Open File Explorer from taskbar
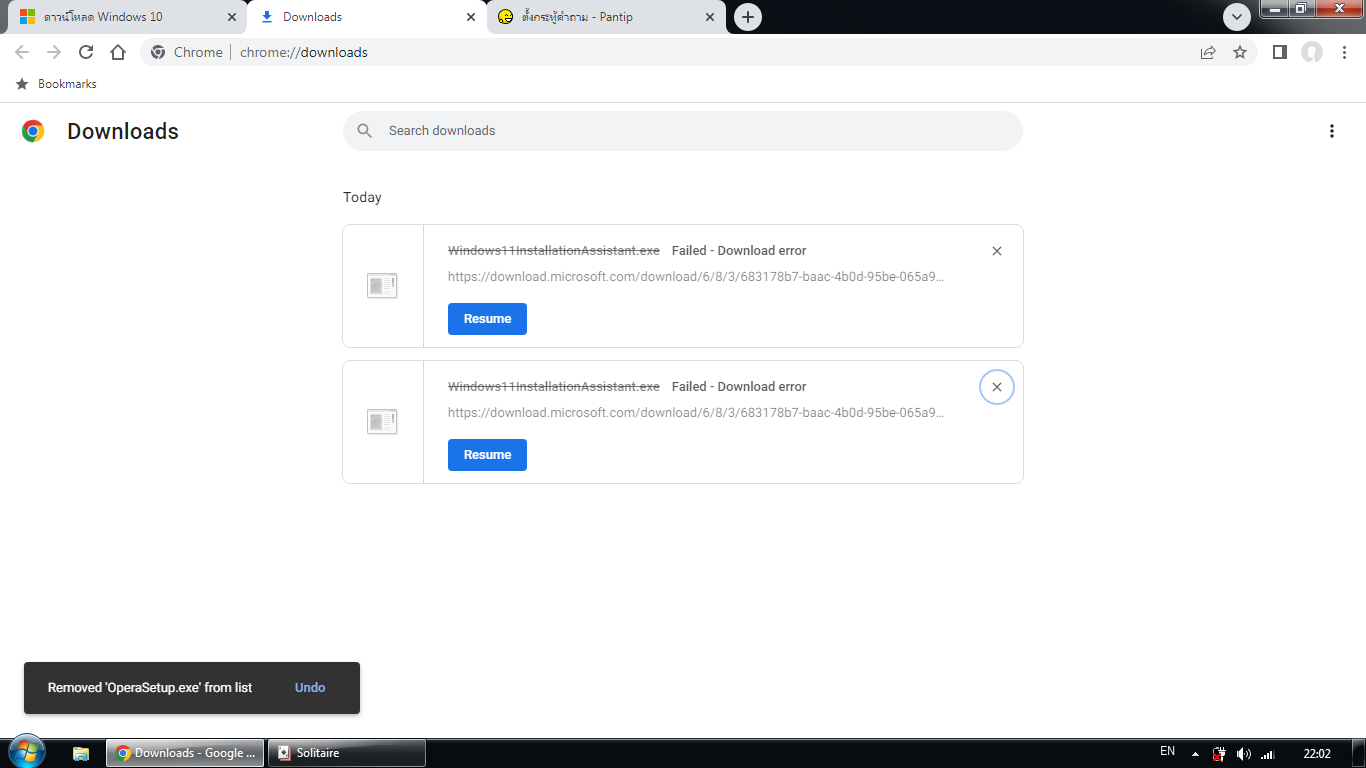Image resolution: width=1366 pixels, height=768 pixels. click(81, 753)
